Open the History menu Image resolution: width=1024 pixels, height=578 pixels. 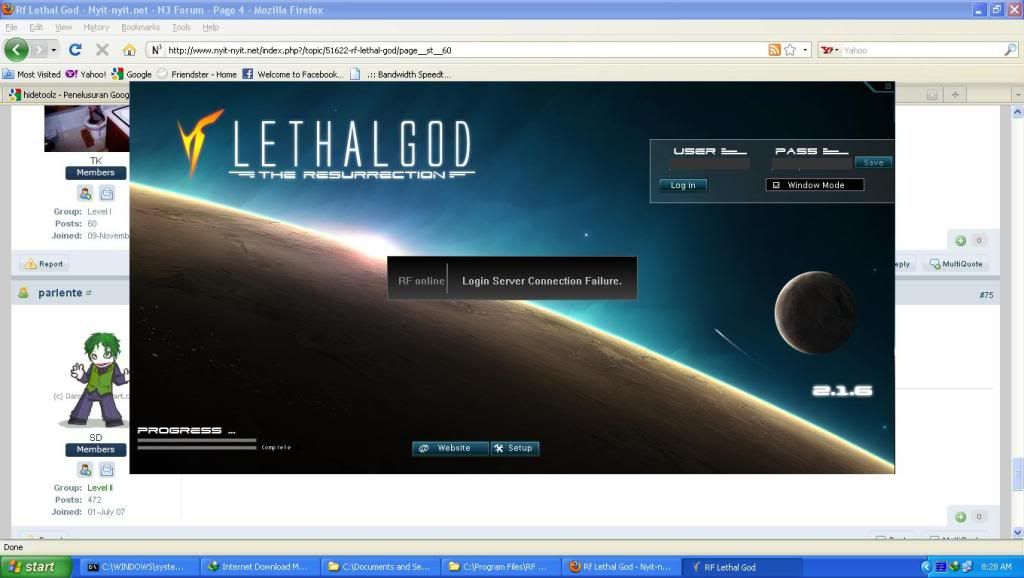[x=96, y=27]
